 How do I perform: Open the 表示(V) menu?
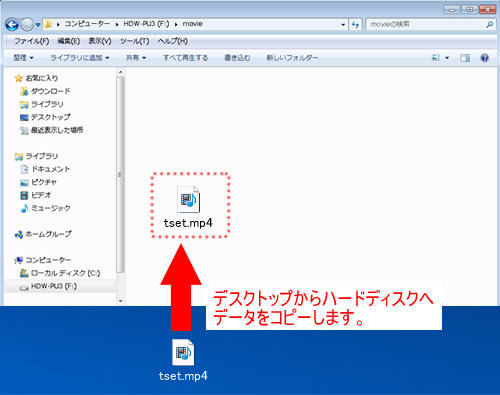[100, 41]
